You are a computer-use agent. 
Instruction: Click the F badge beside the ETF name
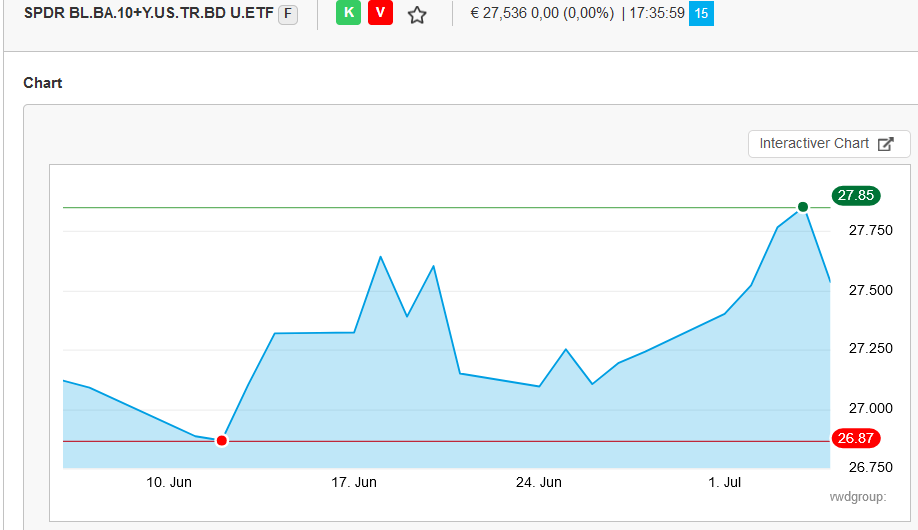[288, 14]
